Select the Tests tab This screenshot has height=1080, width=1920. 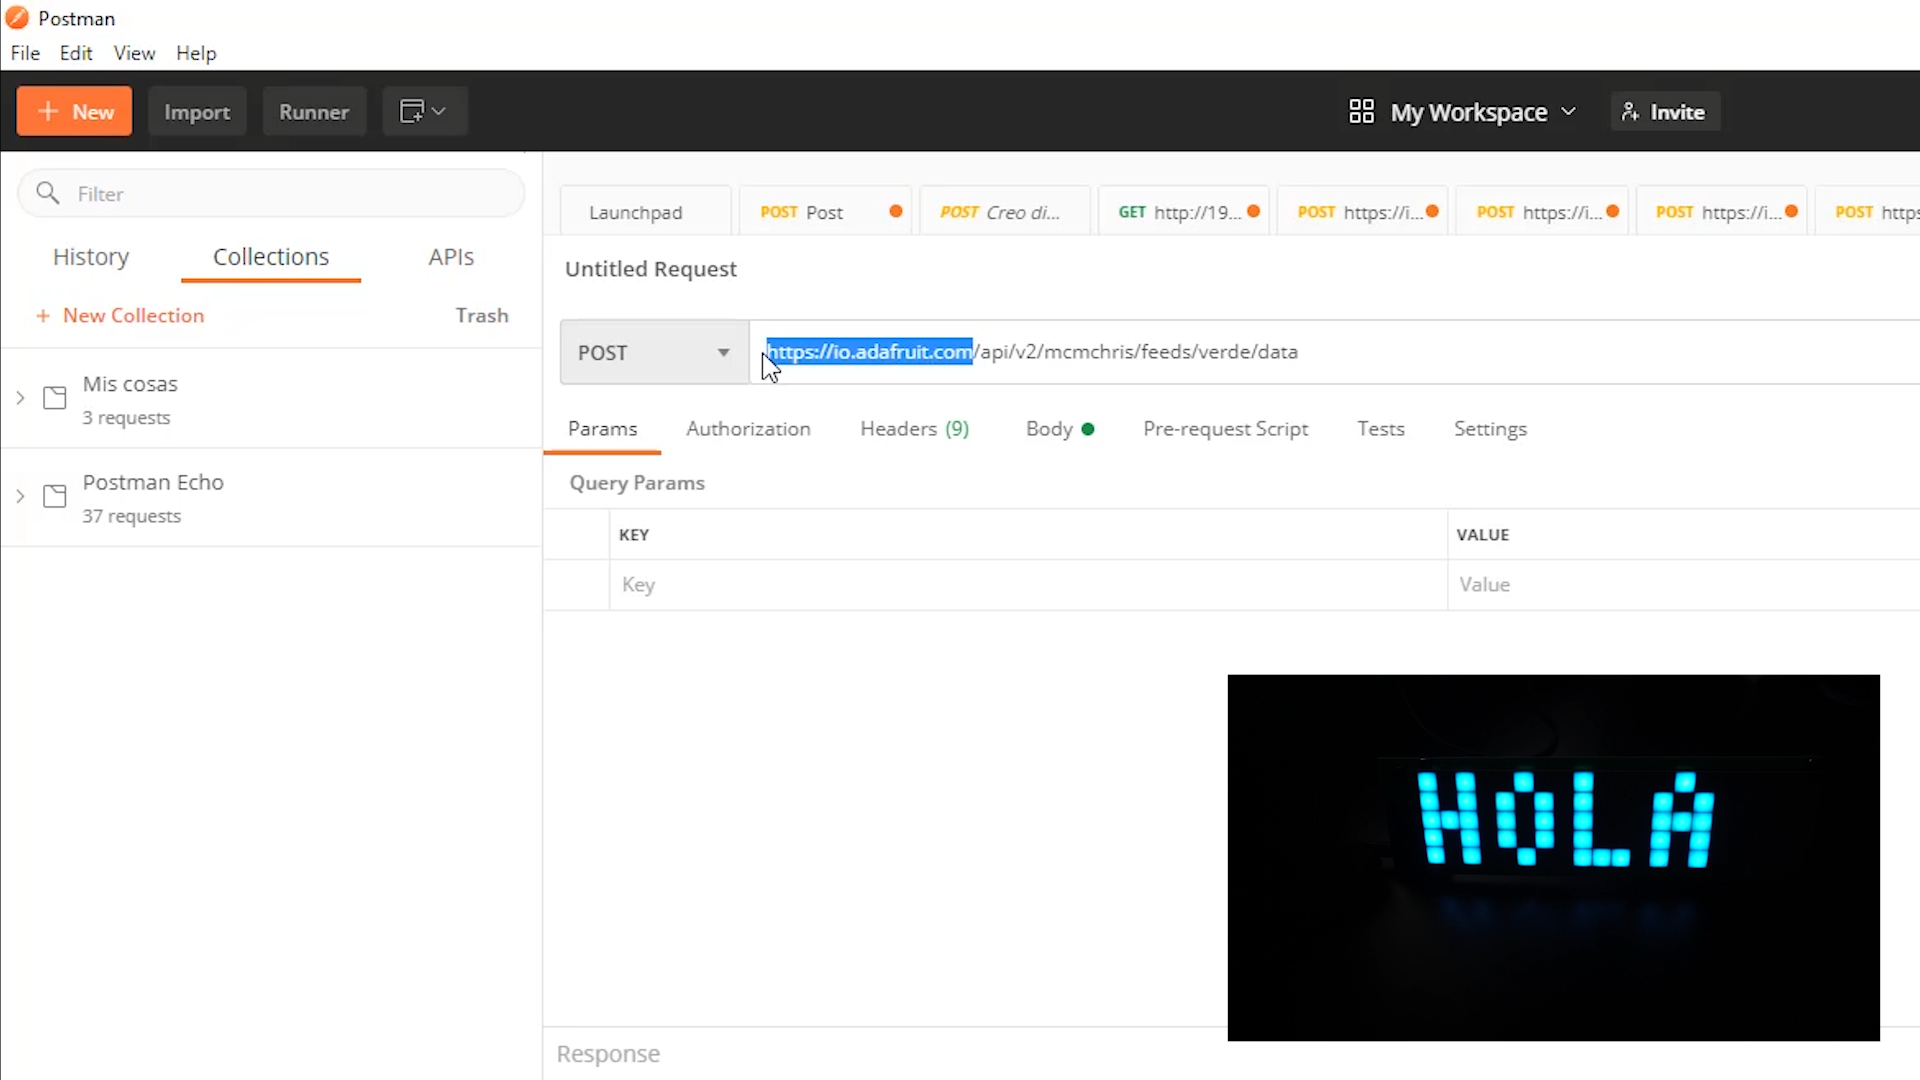click(x=1381, y=429)
